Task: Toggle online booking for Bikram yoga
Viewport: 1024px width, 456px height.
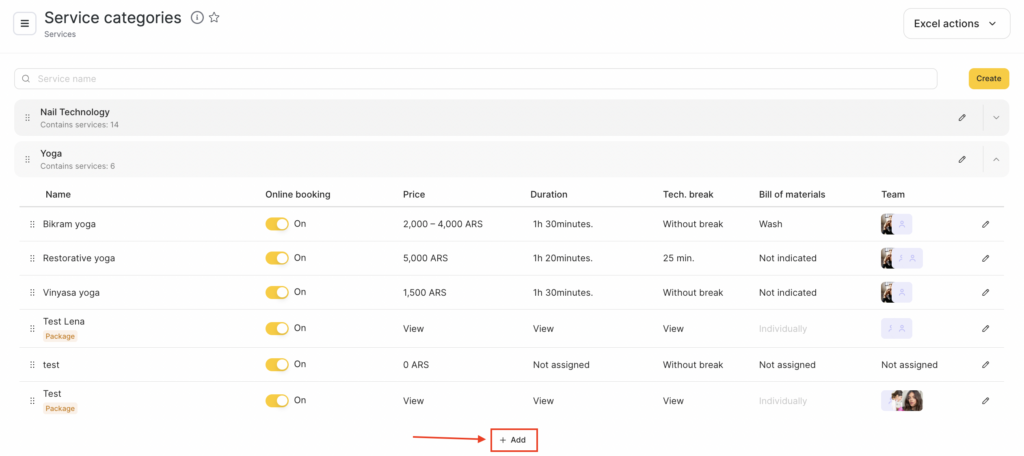Action: pyautogui.click(x=277, y=224)
